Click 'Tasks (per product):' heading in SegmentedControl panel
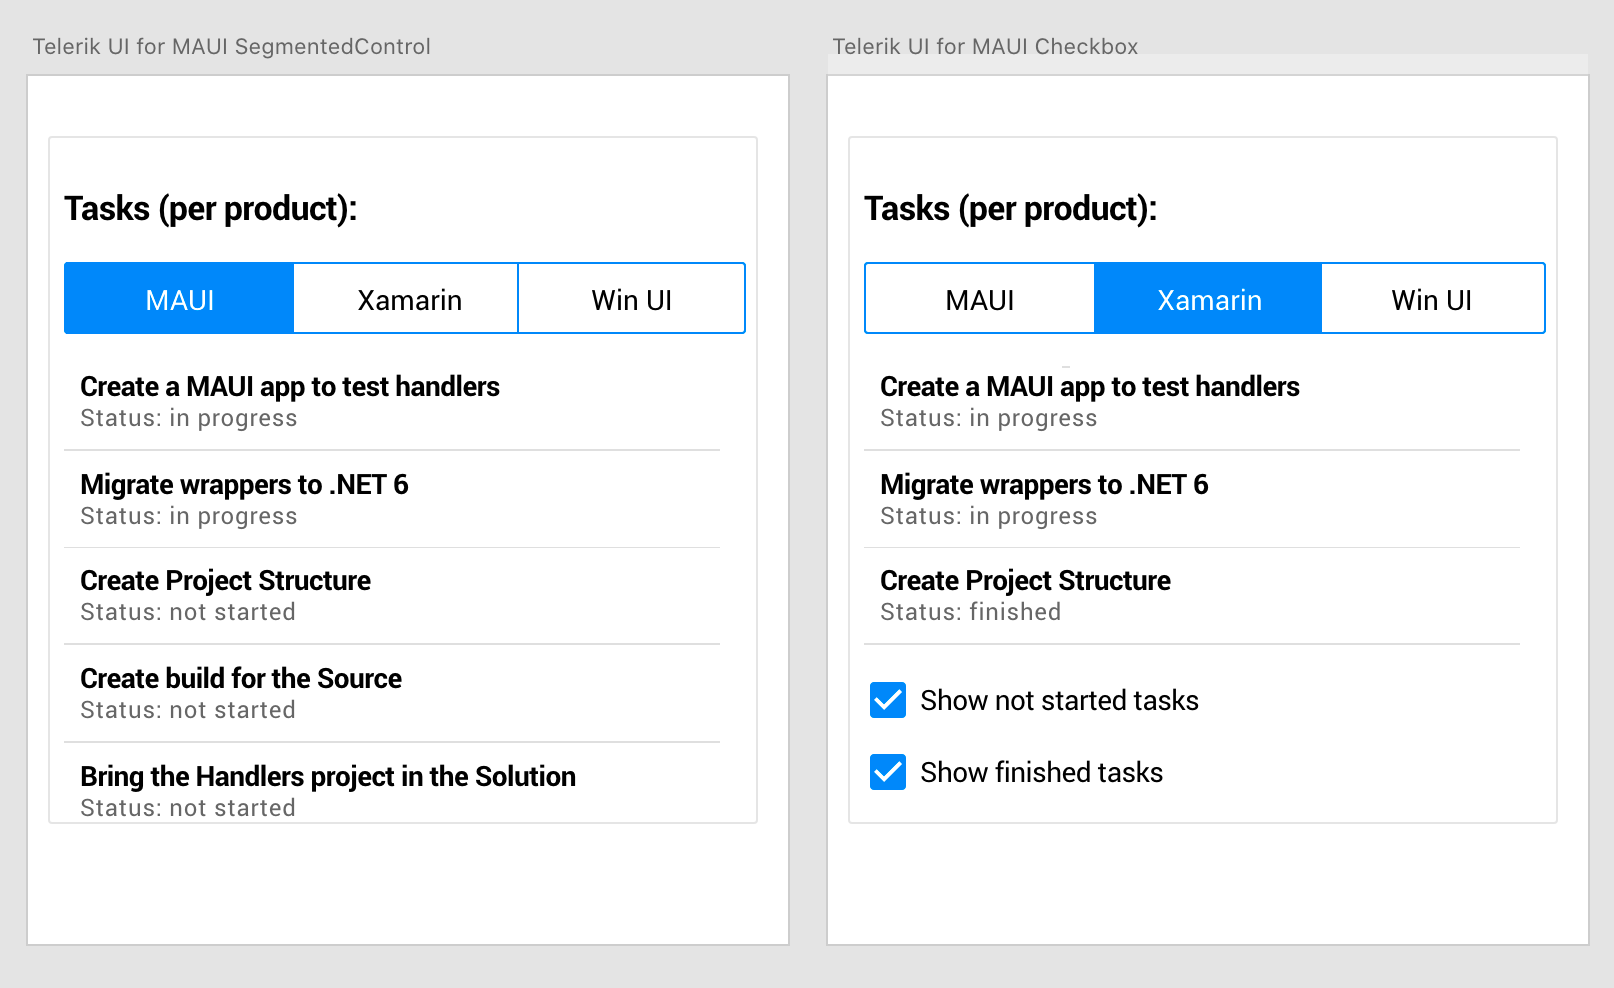Screen dimensions: 1614x988 pyautogui.click(x=211, y=208)
